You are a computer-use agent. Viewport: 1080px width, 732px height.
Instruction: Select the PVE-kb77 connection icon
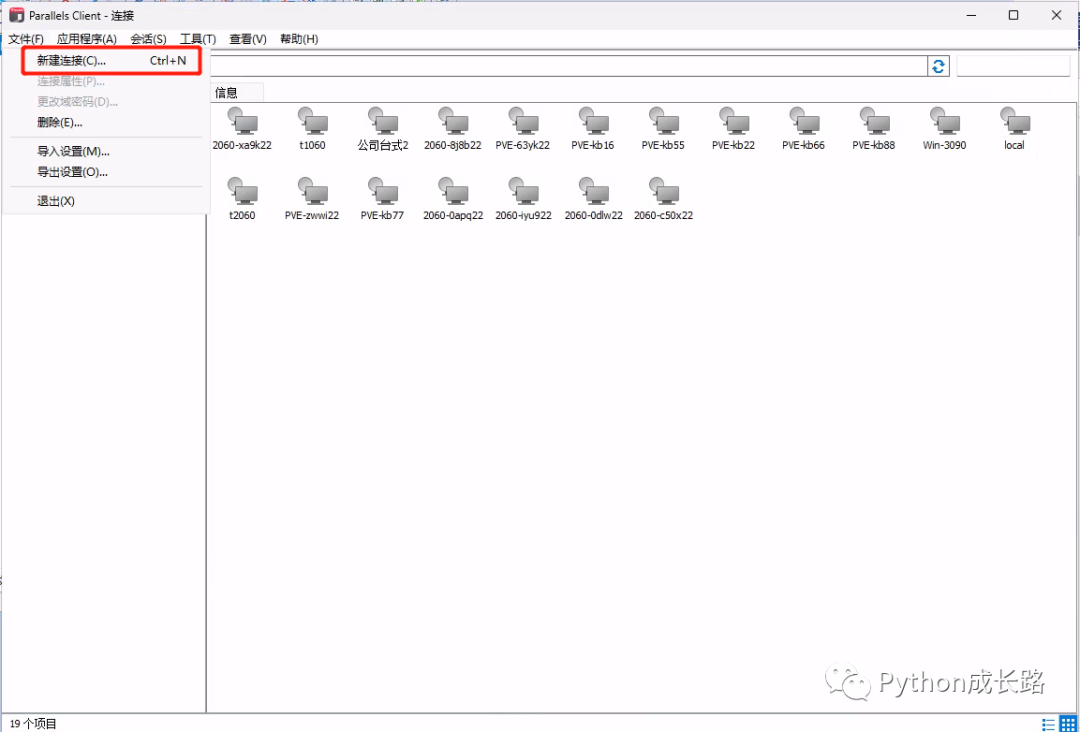tap(383, 190)
